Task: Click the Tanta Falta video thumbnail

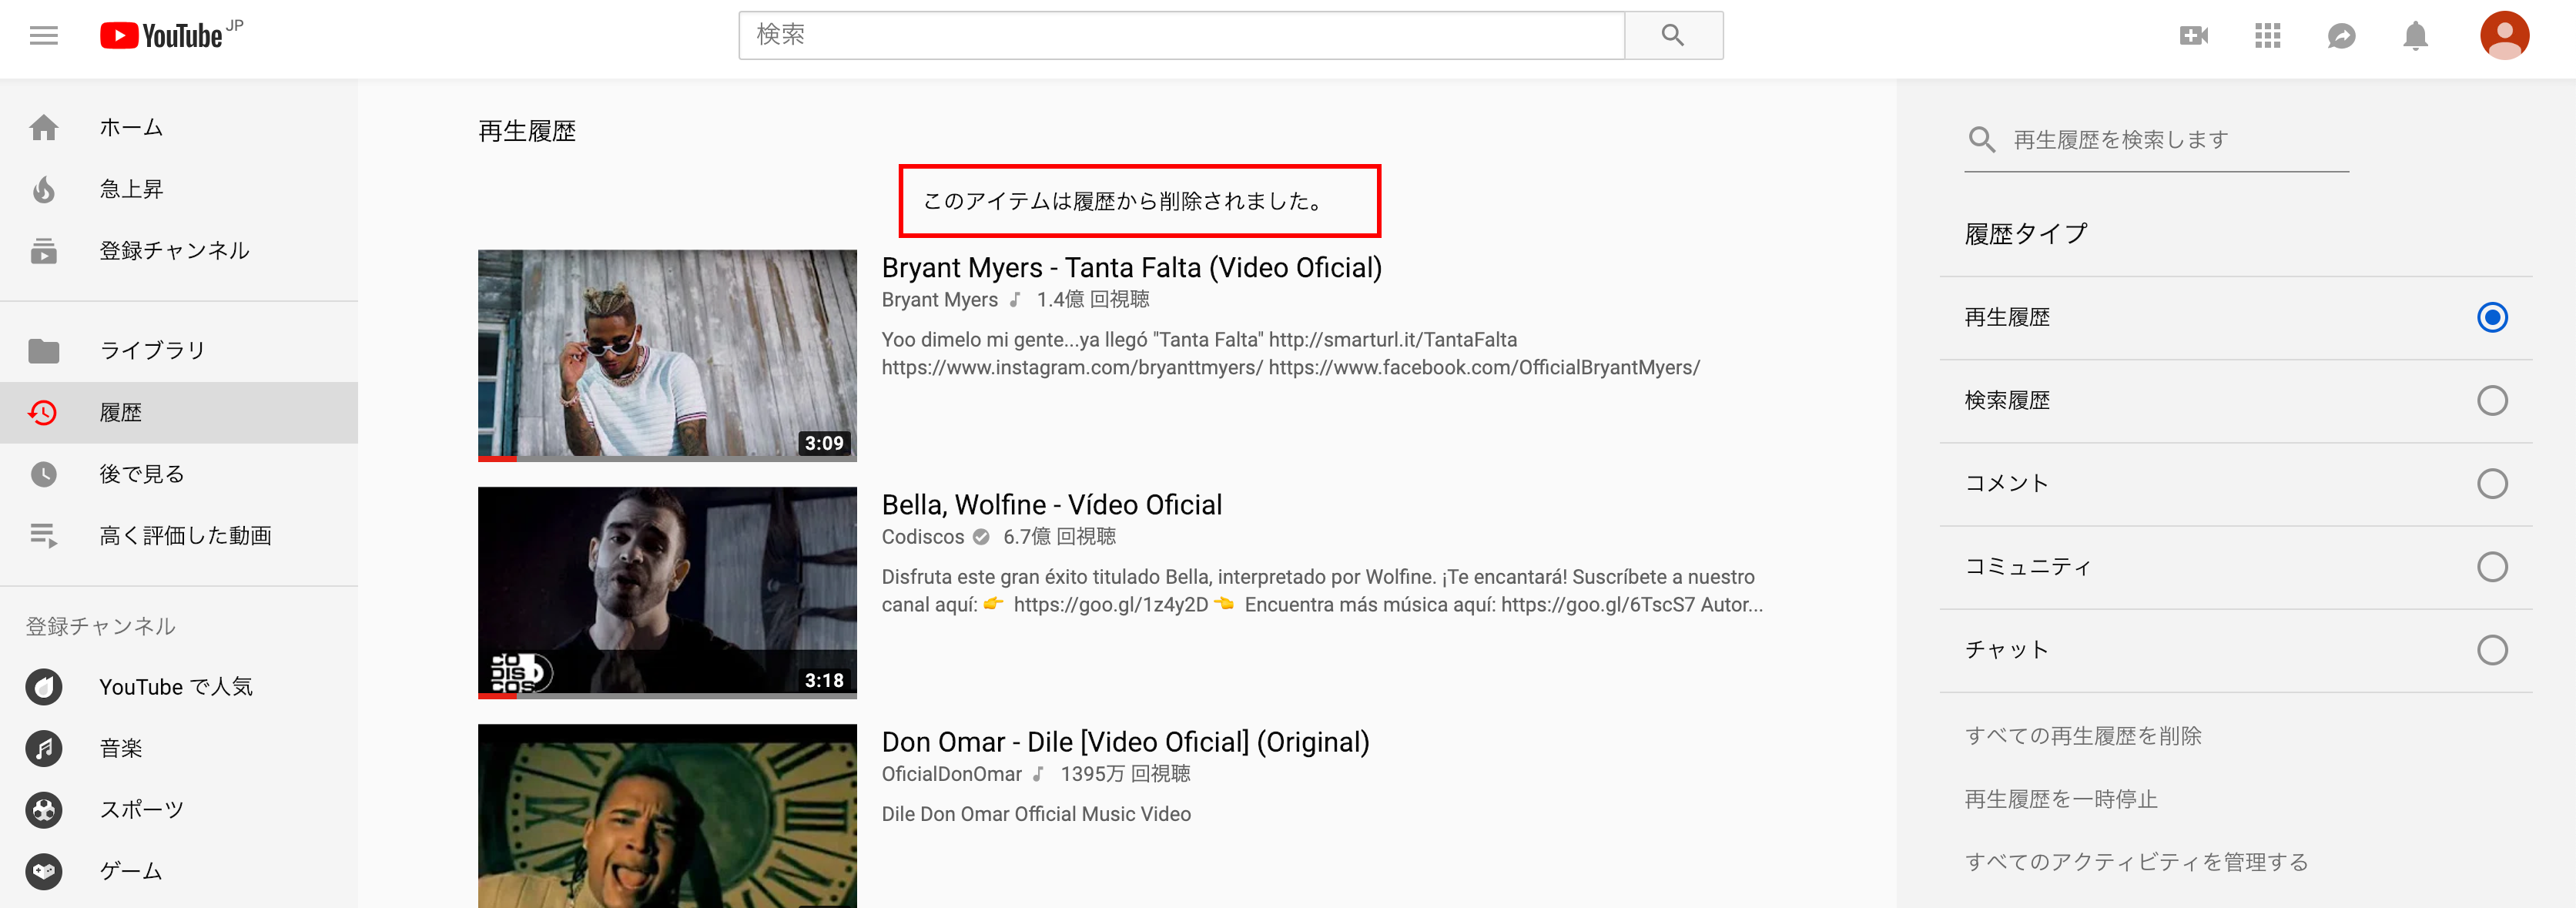Action: [667, 355]
